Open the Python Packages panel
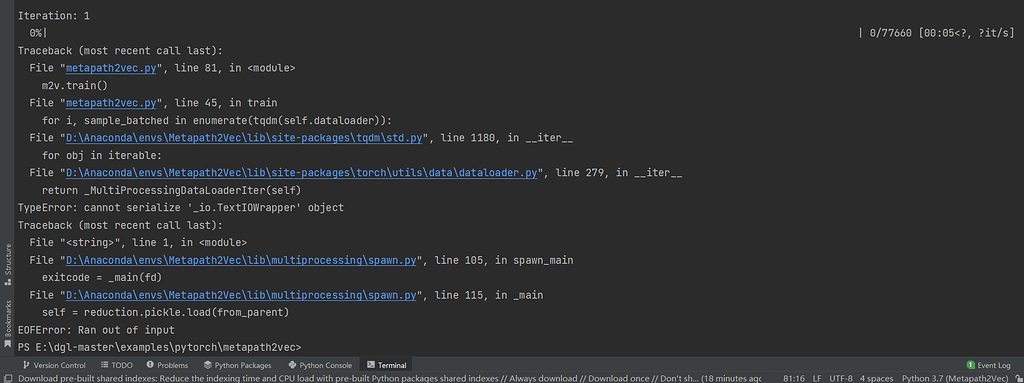This screenshot has width=1024, height=383. click(237, 365)
